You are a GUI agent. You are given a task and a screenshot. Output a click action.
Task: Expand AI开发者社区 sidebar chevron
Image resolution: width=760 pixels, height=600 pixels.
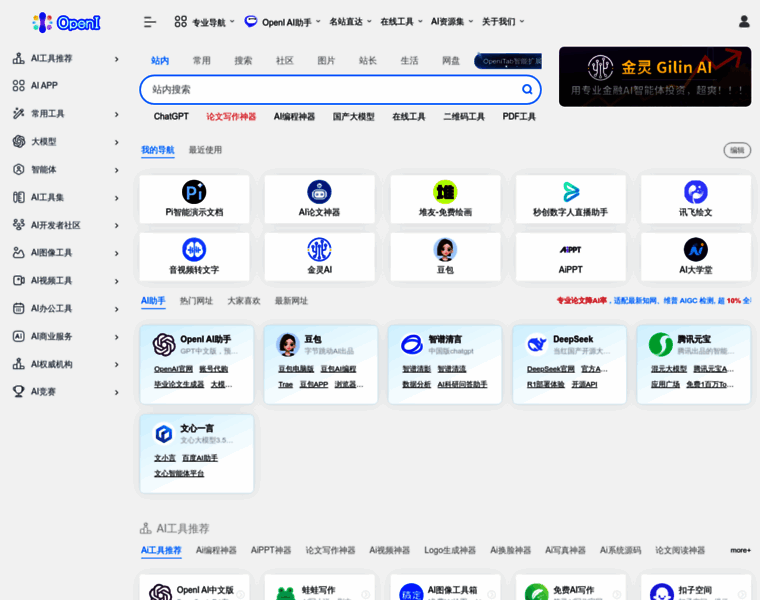tap(116, 225)
